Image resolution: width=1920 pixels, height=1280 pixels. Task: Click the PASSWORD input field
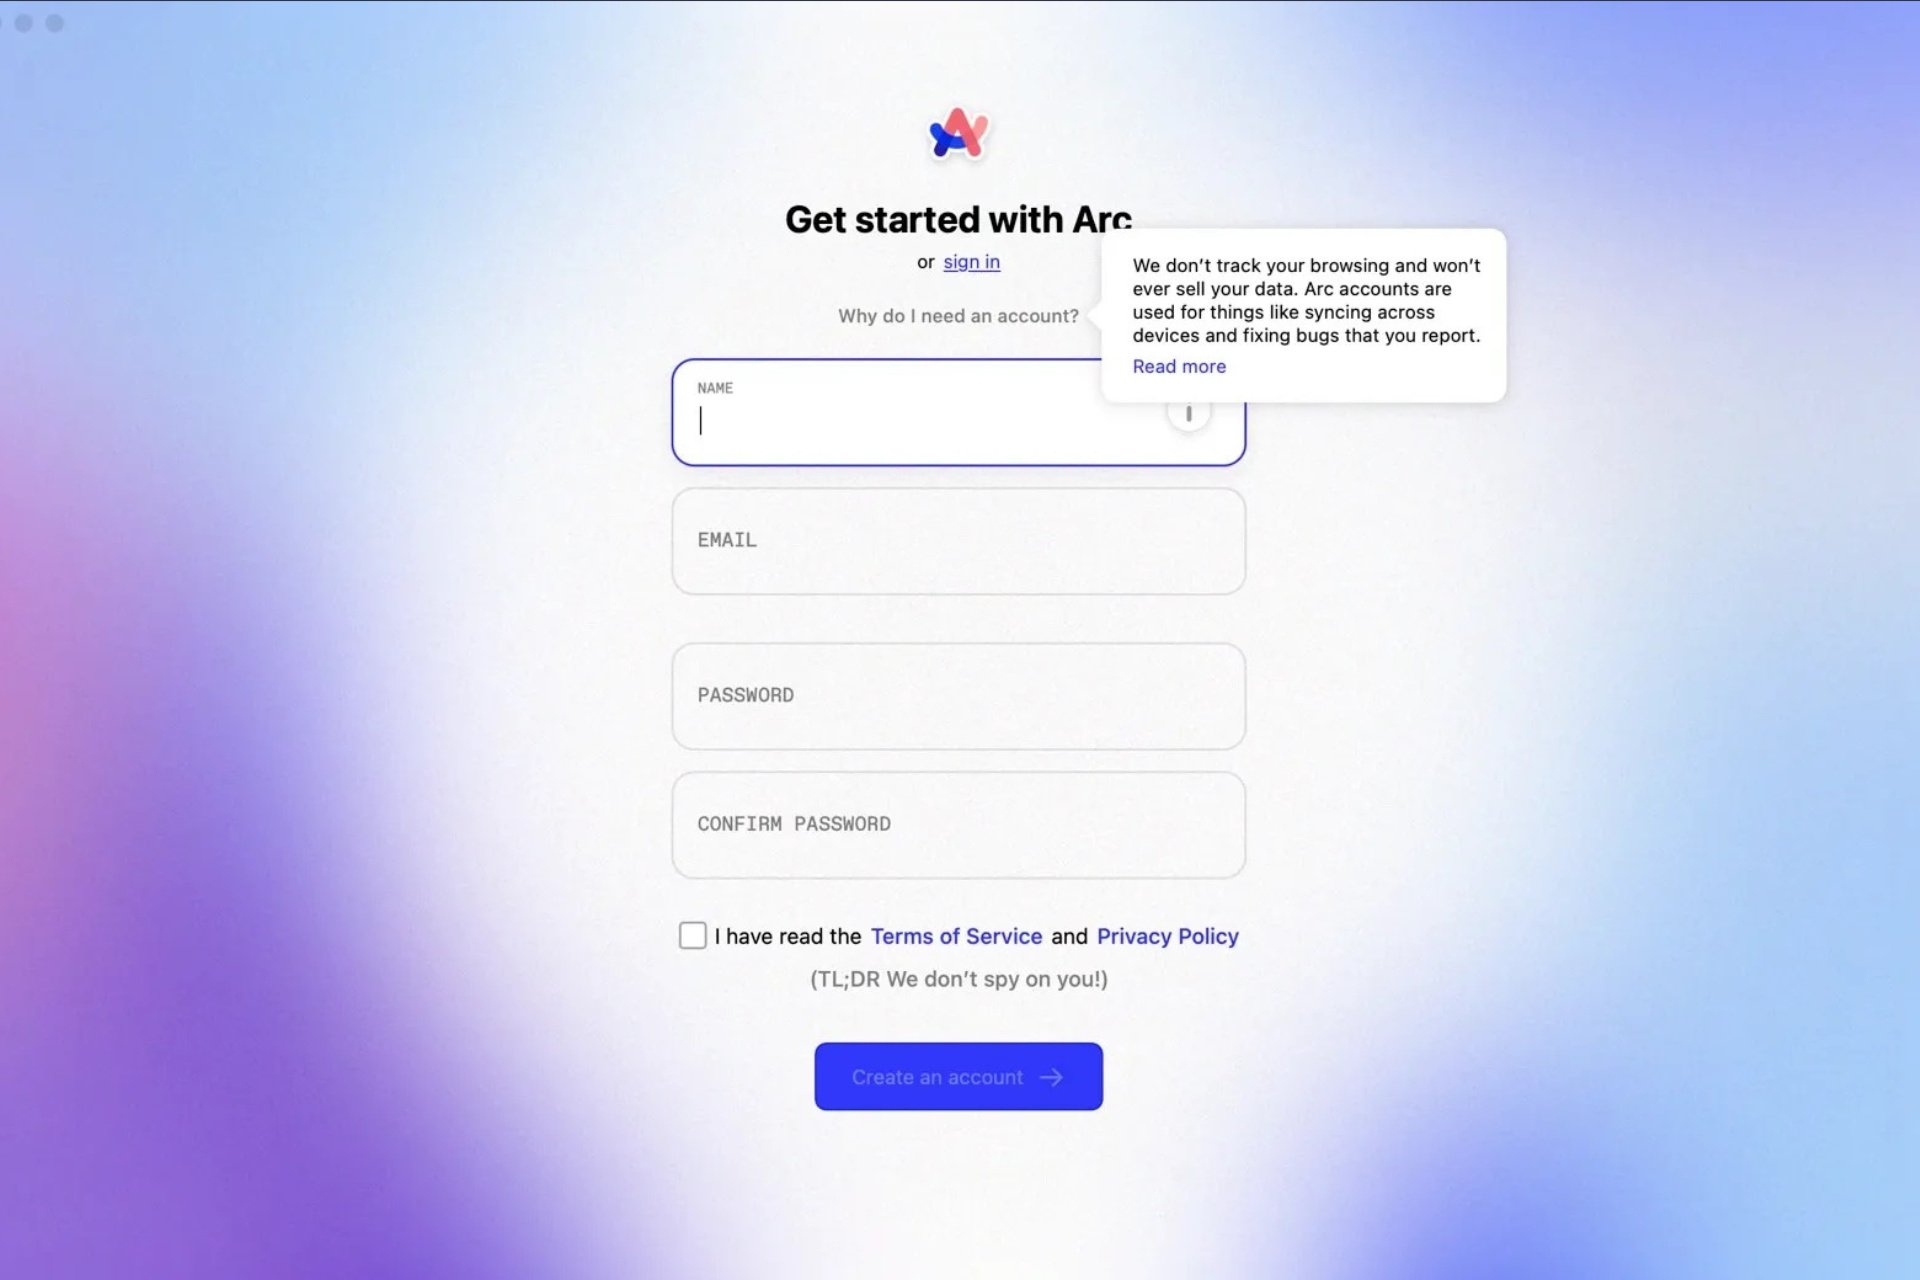click(959, 696)
